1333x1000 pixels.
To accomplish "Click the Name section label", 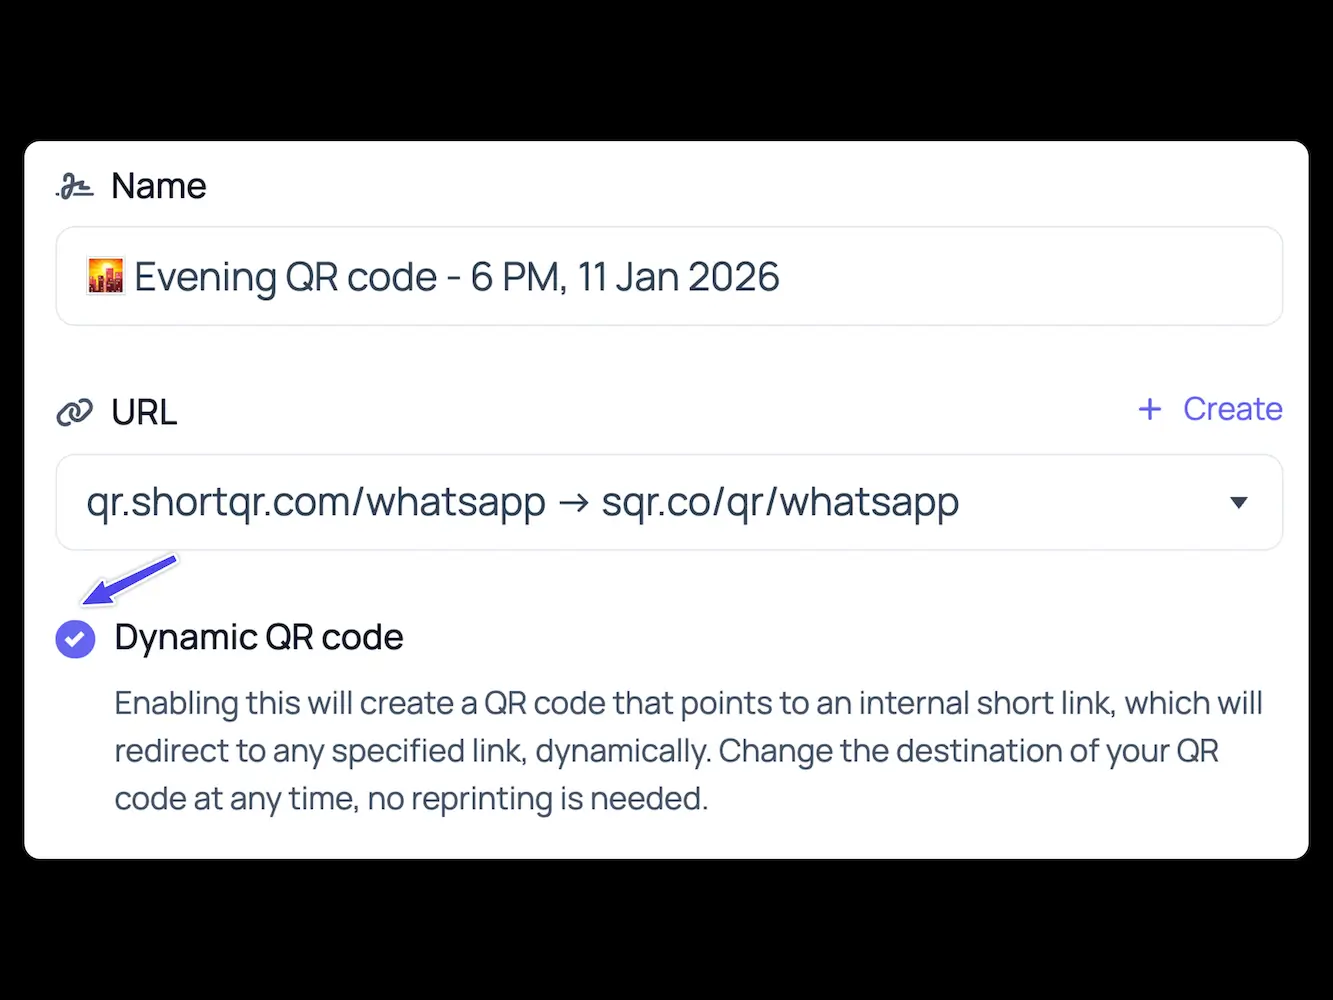I will coord(158,186).
